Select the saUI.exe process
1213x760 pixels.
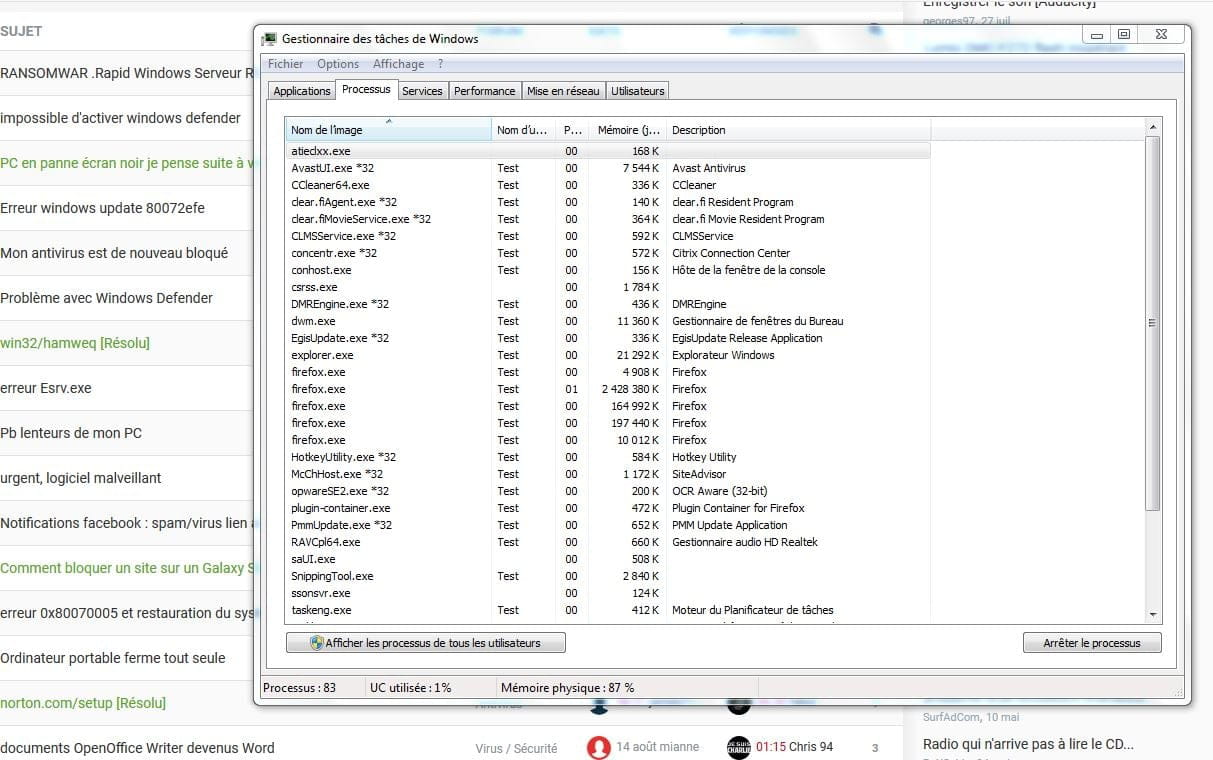click(x=607, y=559)
